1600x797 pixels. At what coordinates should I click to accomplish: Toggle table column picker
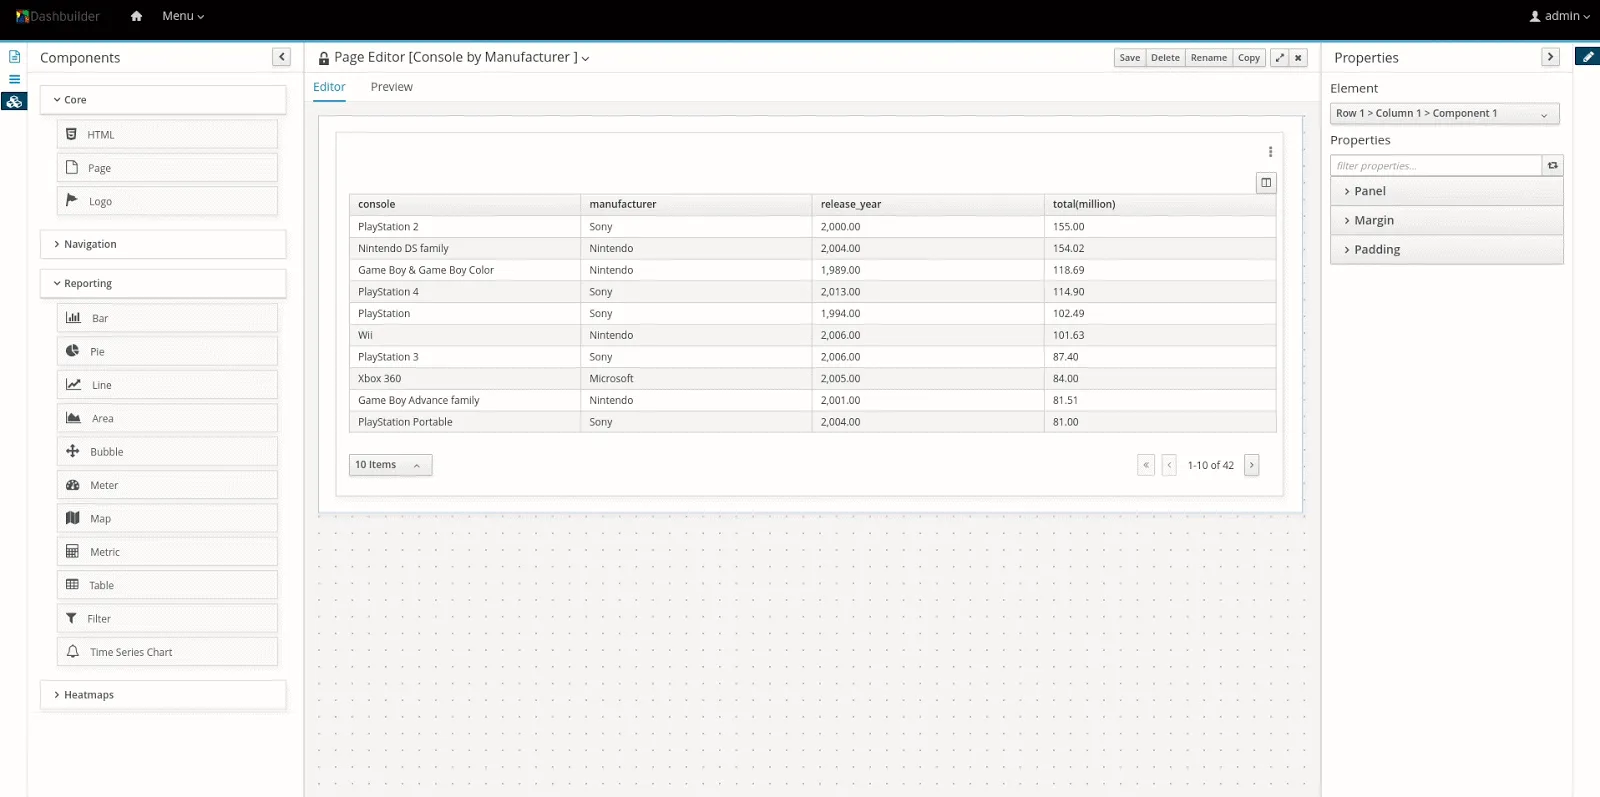point(1266,182)
